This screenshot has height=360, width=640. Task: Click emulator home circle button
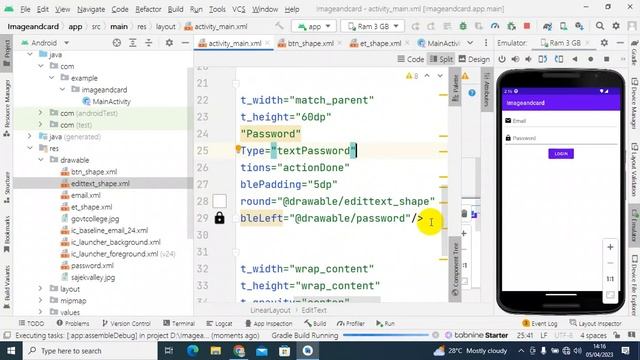tap(591, 59)
